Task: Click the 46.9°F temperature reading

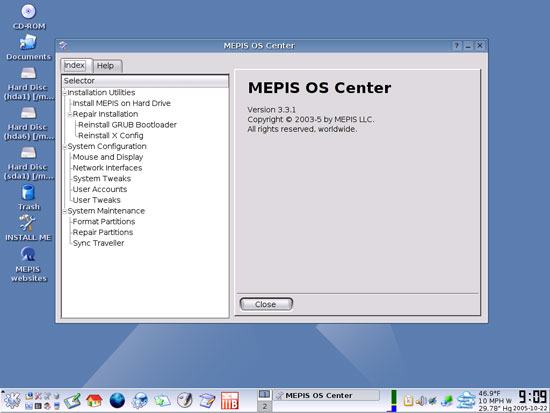Action: tap(489, 393)
